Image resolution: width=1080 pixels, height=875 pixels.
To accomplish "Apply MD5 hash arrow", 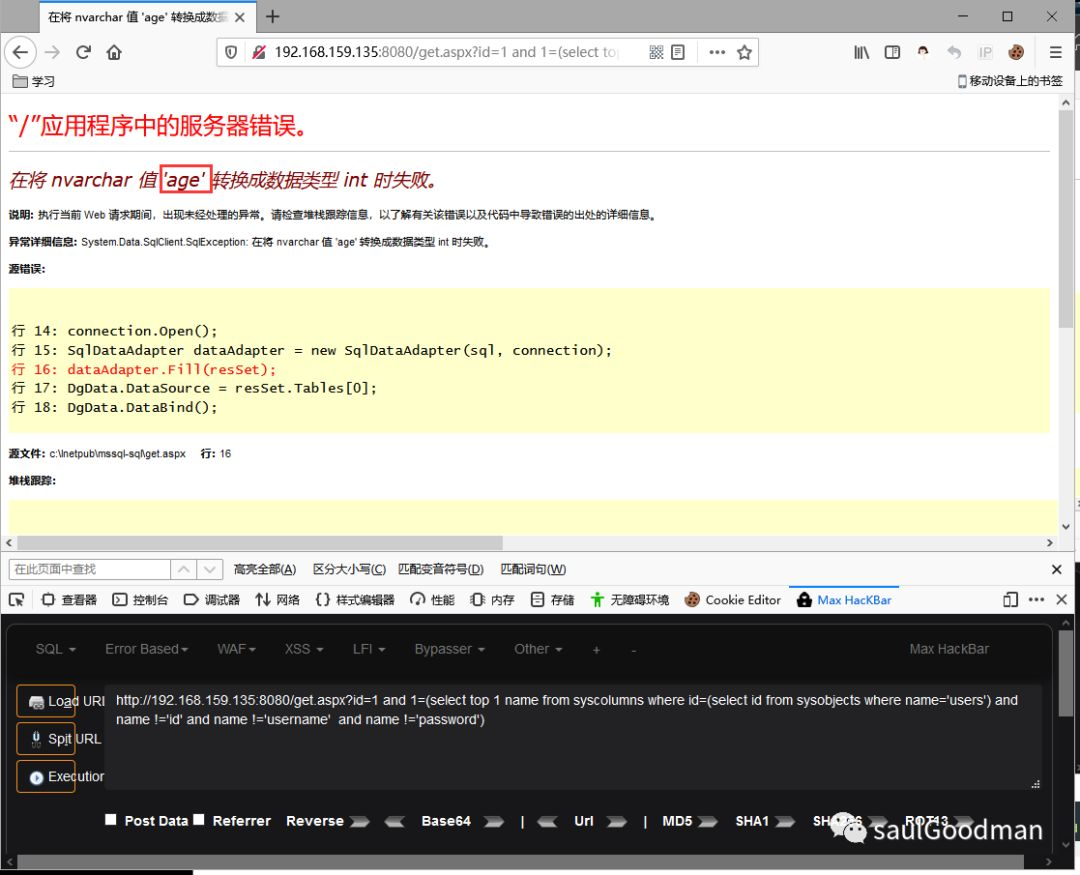I will (x=707, y=821).
